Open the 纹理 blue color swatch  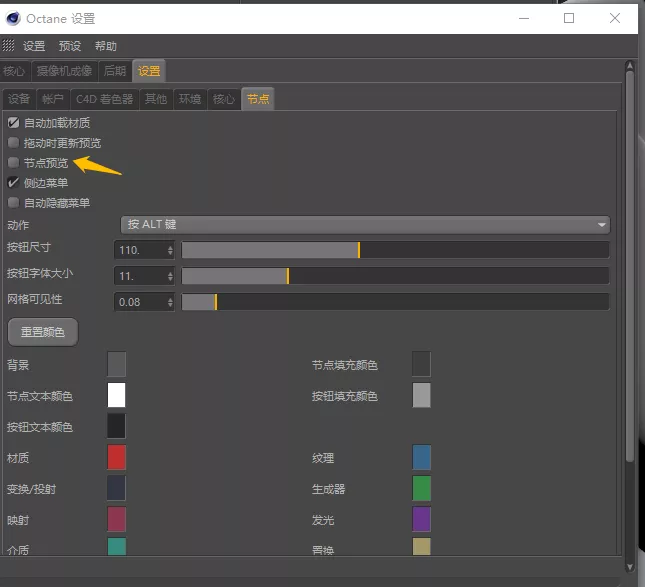(422, 457)
